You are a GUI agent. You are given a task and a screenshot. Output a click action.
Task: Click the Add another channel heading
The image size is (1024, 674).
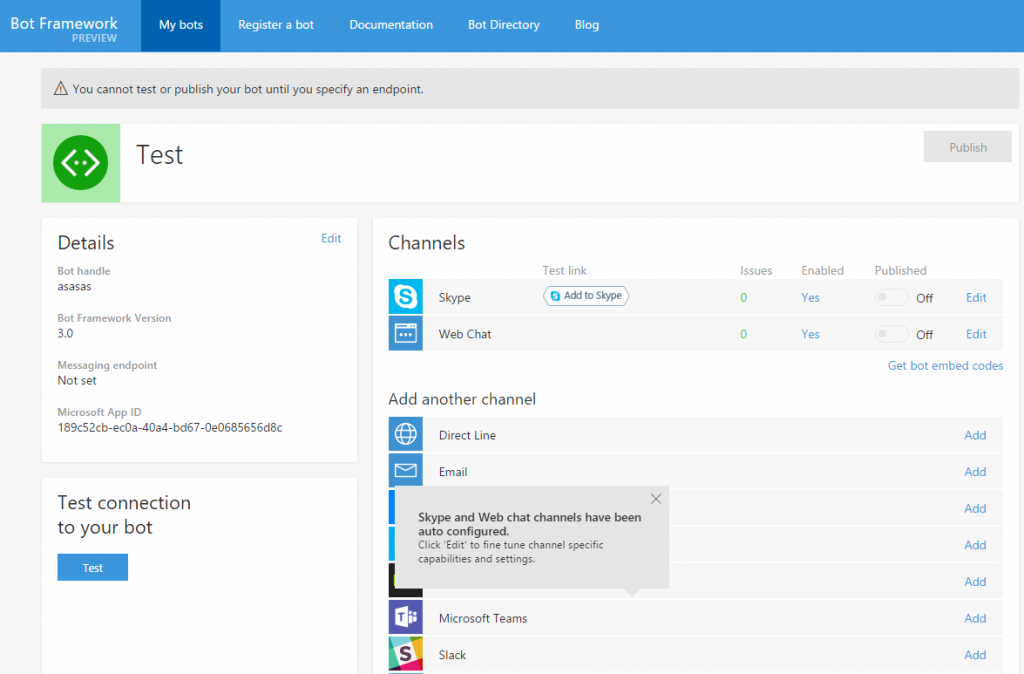[462, 399]
